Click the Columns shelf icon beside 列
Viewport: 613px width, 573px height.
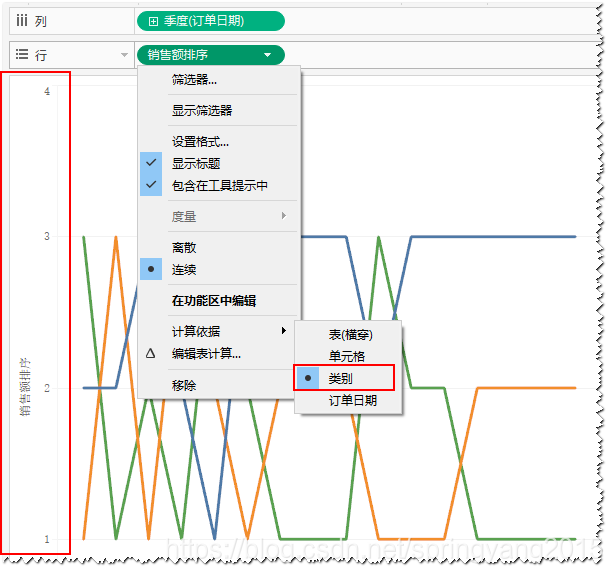pyautogui.click(x=22, y=20)
